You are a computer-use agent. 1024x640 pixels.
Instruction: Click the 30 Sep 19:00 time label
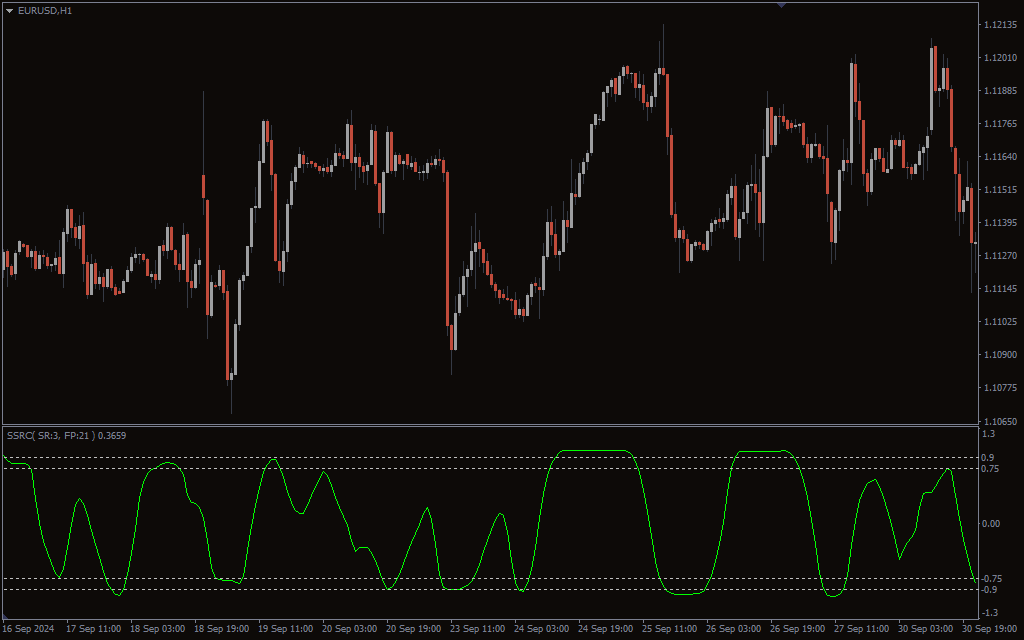click(x=990, y=629)
